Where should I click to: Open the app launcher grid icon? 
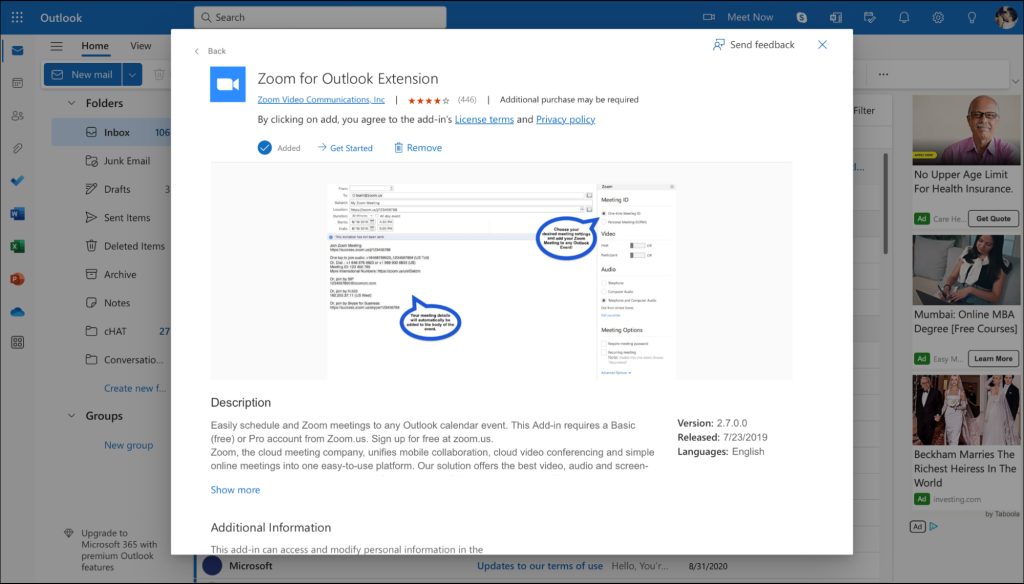tap(15, 17)
